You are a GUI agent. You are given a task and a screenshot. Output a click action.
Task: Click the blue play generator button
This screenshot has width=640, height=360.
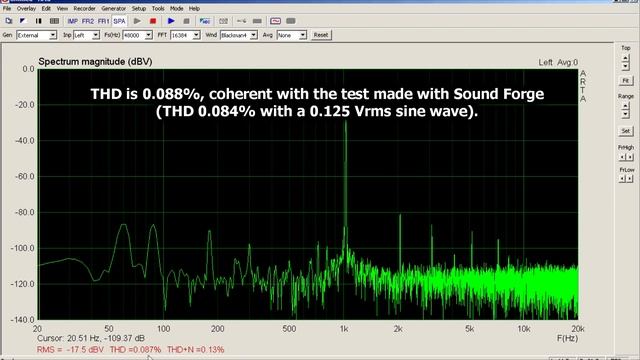point(171,21)
